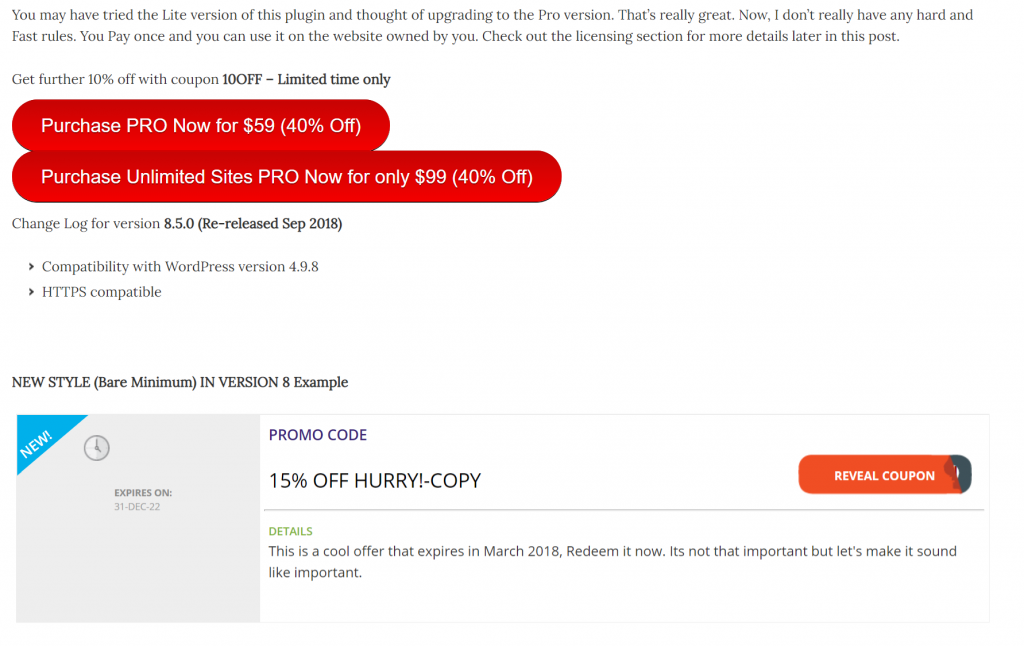The image size is (1024, 646).
Task: Click the clock icon on the coupon
Action: point(97,448)
